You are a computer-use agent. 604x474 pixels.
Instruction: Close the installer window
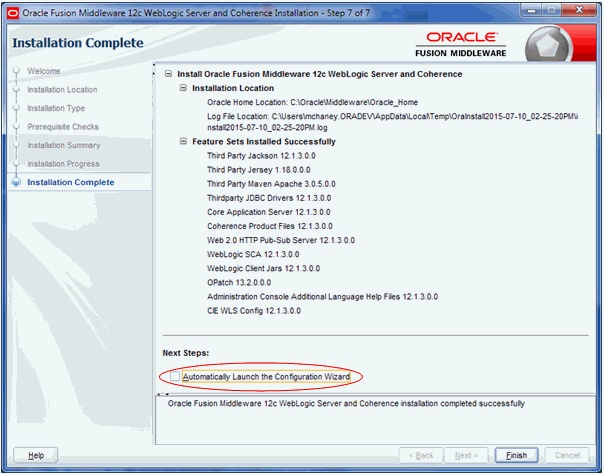click(x=579, y=11)
